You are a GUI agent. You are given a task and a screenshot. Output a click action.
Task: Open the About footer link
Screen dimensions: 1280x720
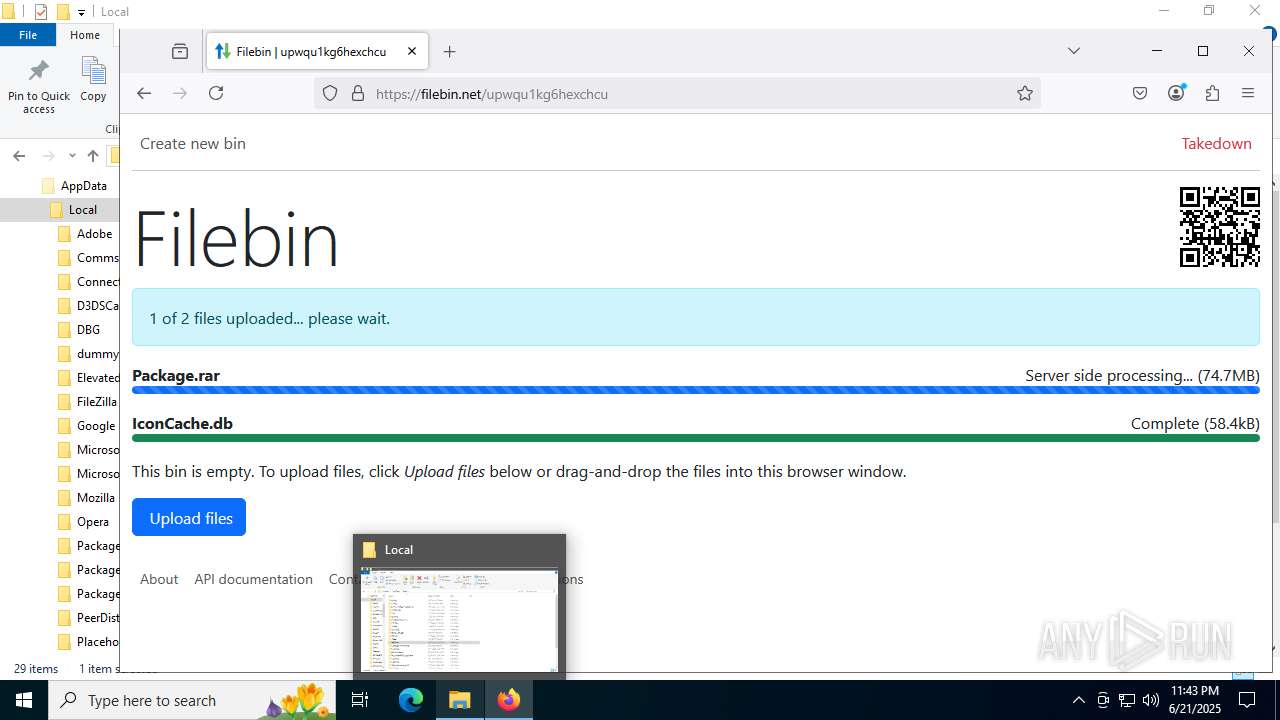tap(159, 579)
